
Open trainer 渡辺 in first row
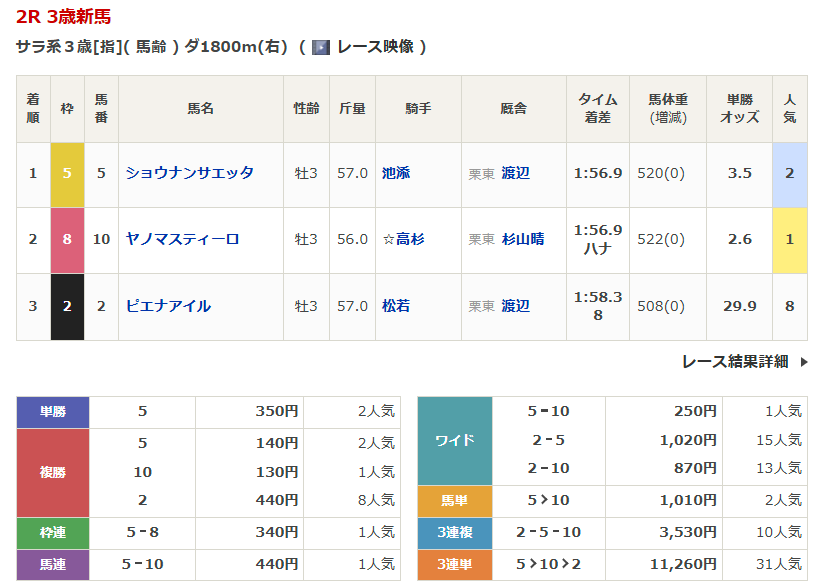[x=516, y=173]
